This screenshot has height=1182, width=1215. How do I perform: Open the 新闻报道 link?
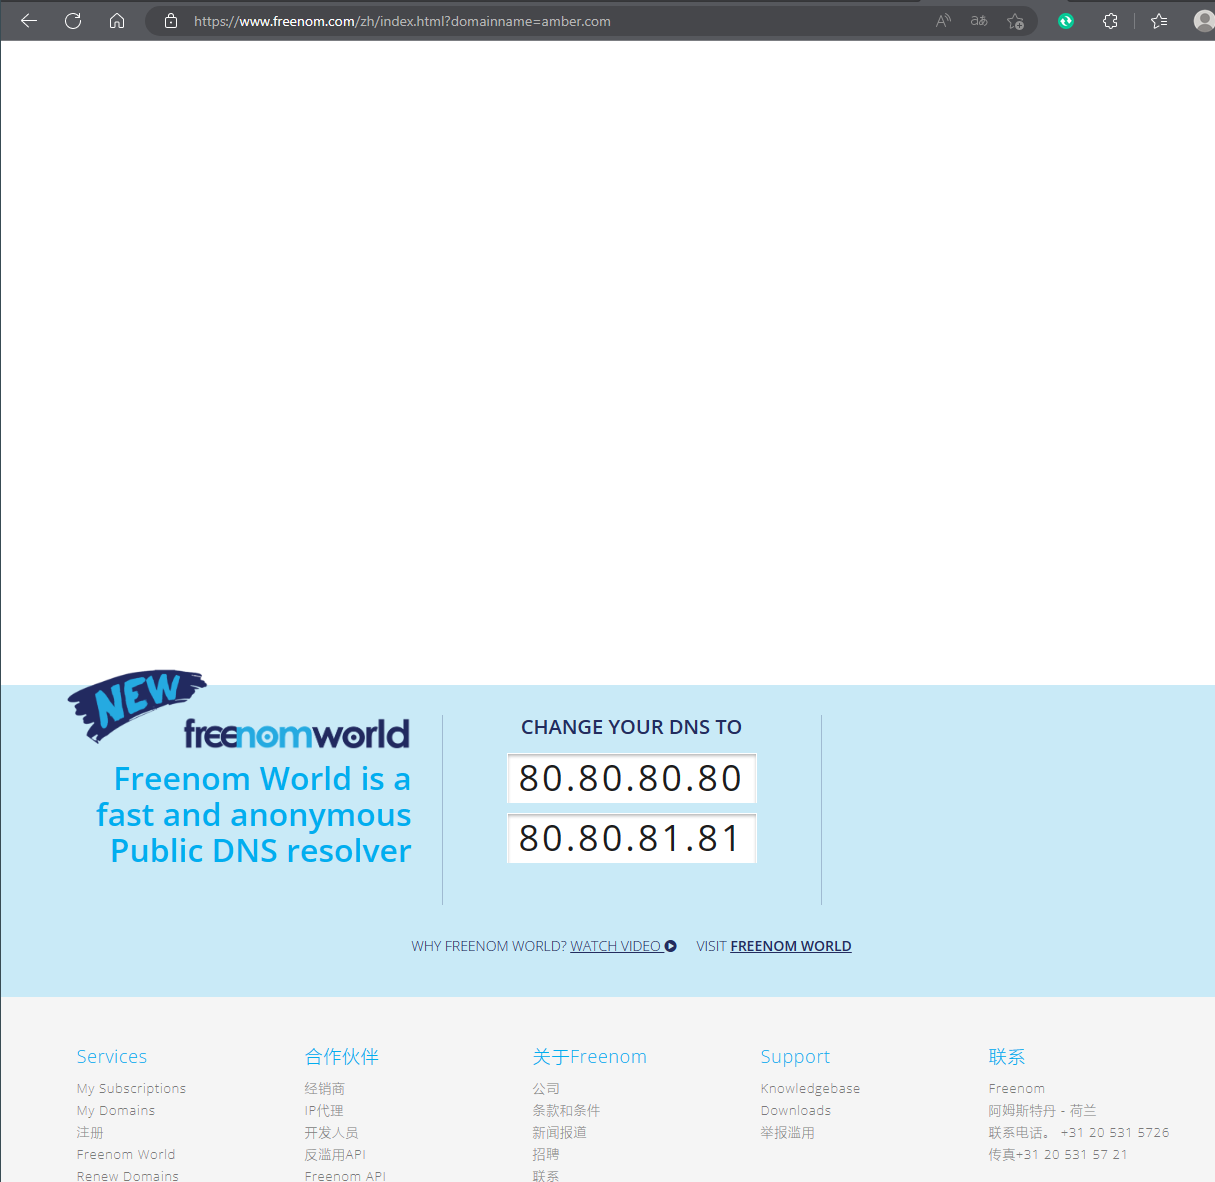560,1132
